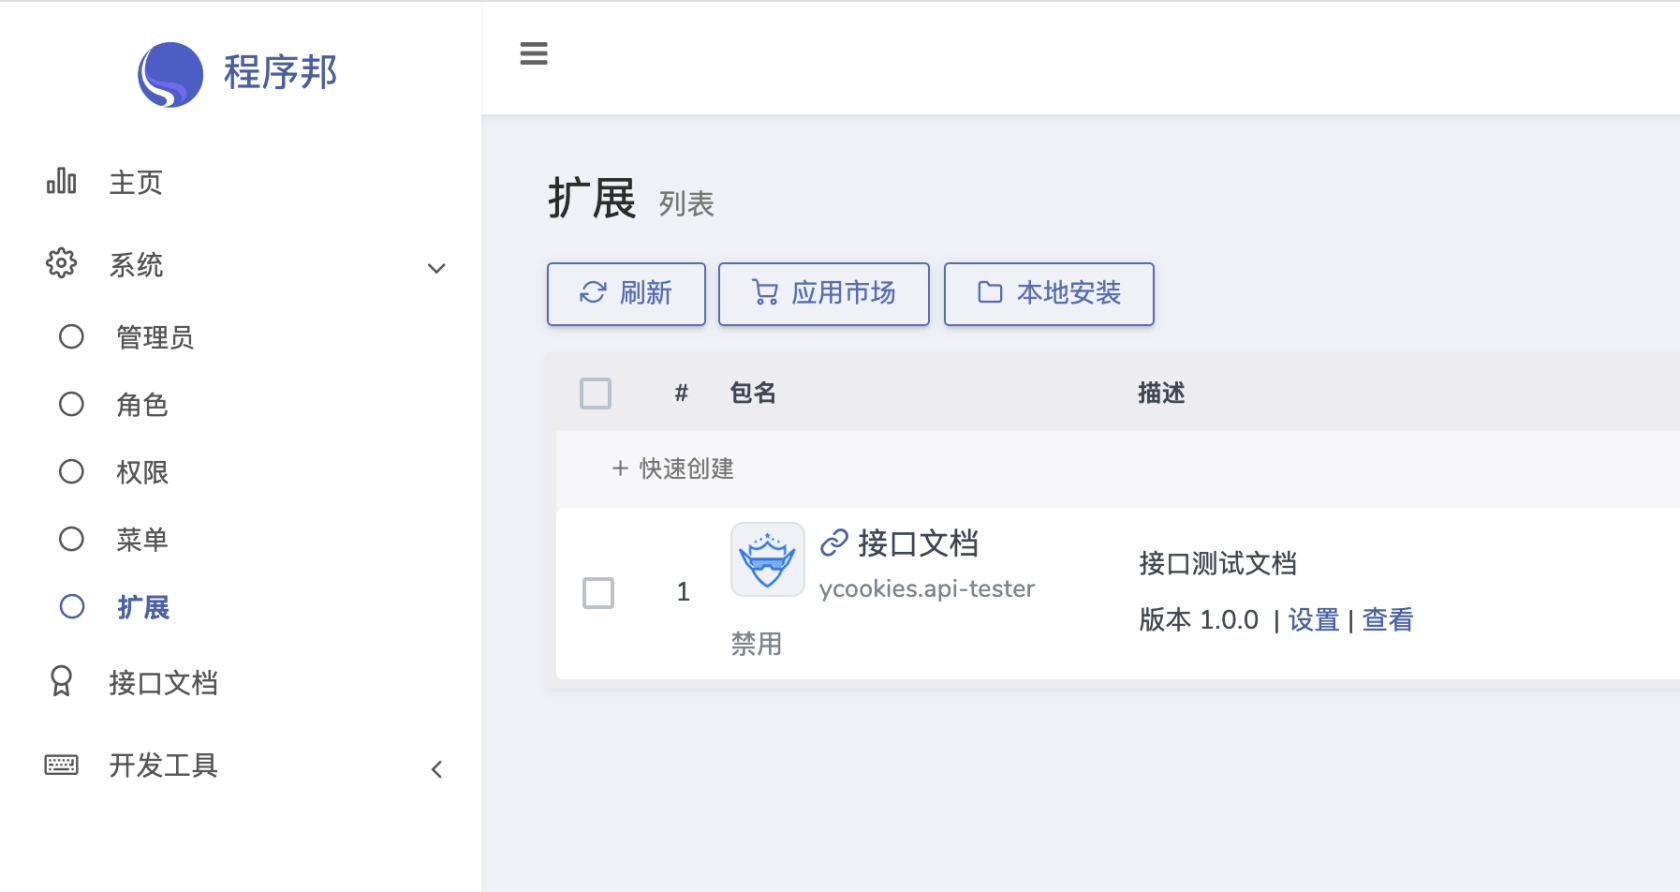Viewport: 1680px width, 892px height.
Task: Click the 刷新 refresh button
Action: pos(626,293)
